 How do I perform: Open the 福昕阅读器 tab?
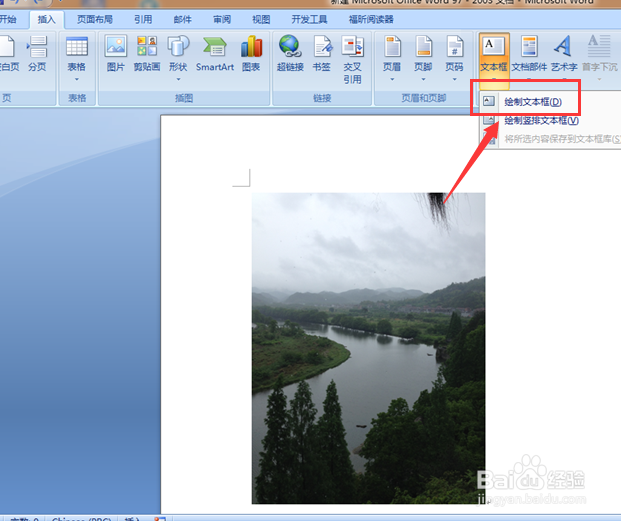pyautogui.click(x=371, y=19)
